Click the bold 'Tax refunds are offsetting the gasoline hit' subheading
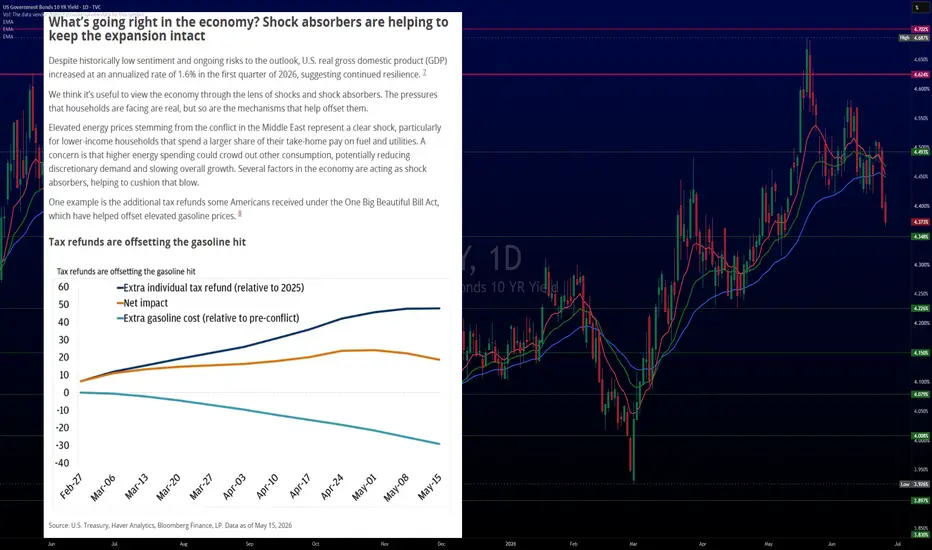The height and width of the screenshot is (550, 932). coord(147,242)
